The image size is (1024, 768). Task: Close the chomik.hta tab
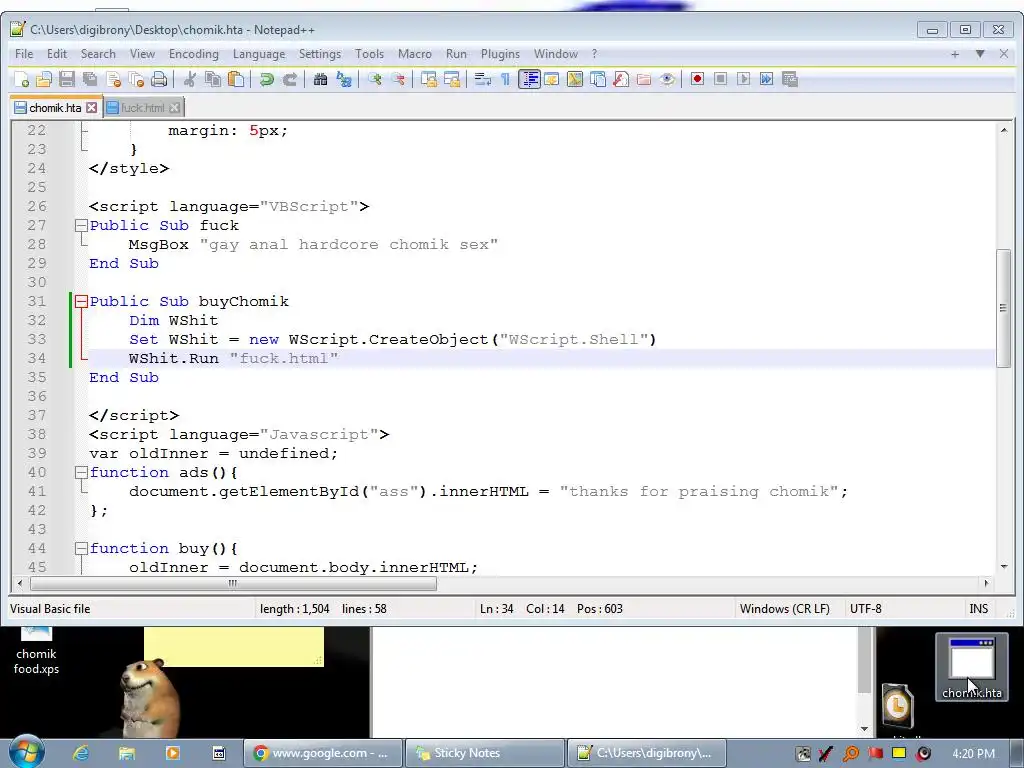91,108
